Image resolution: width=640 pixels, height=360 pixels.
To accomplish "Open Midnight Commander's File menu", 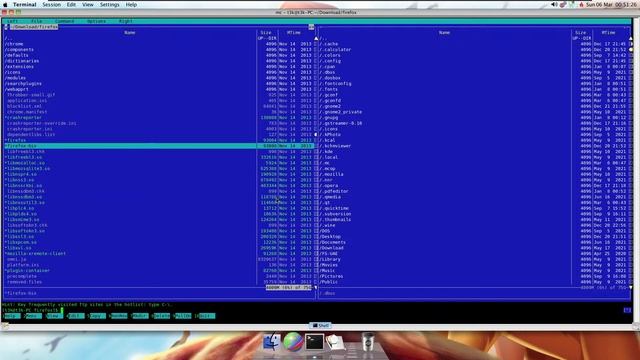I will click(37, 21).
